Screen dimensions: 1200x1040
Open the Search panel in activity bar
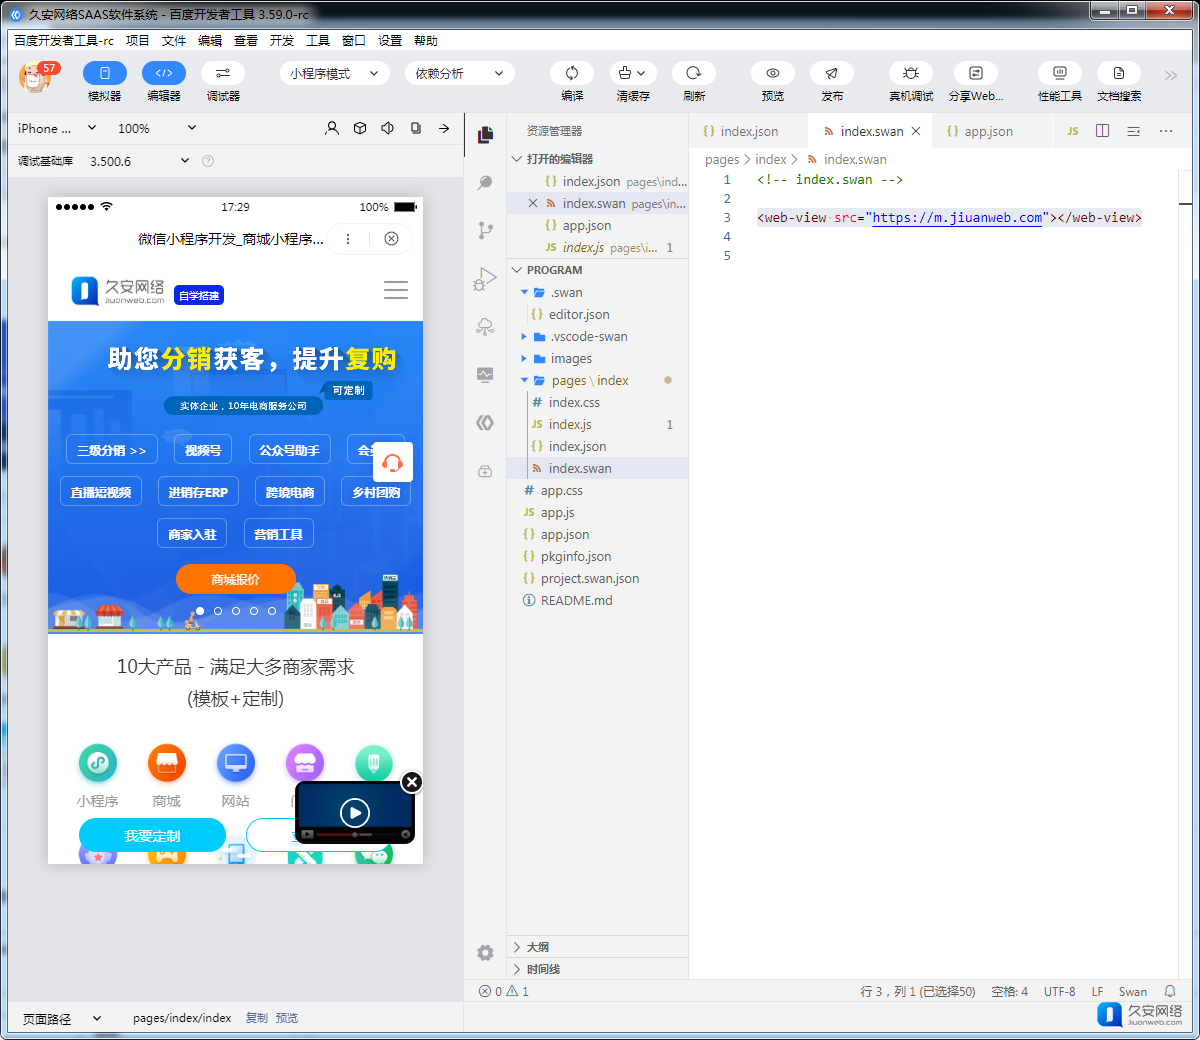(485, 183)
